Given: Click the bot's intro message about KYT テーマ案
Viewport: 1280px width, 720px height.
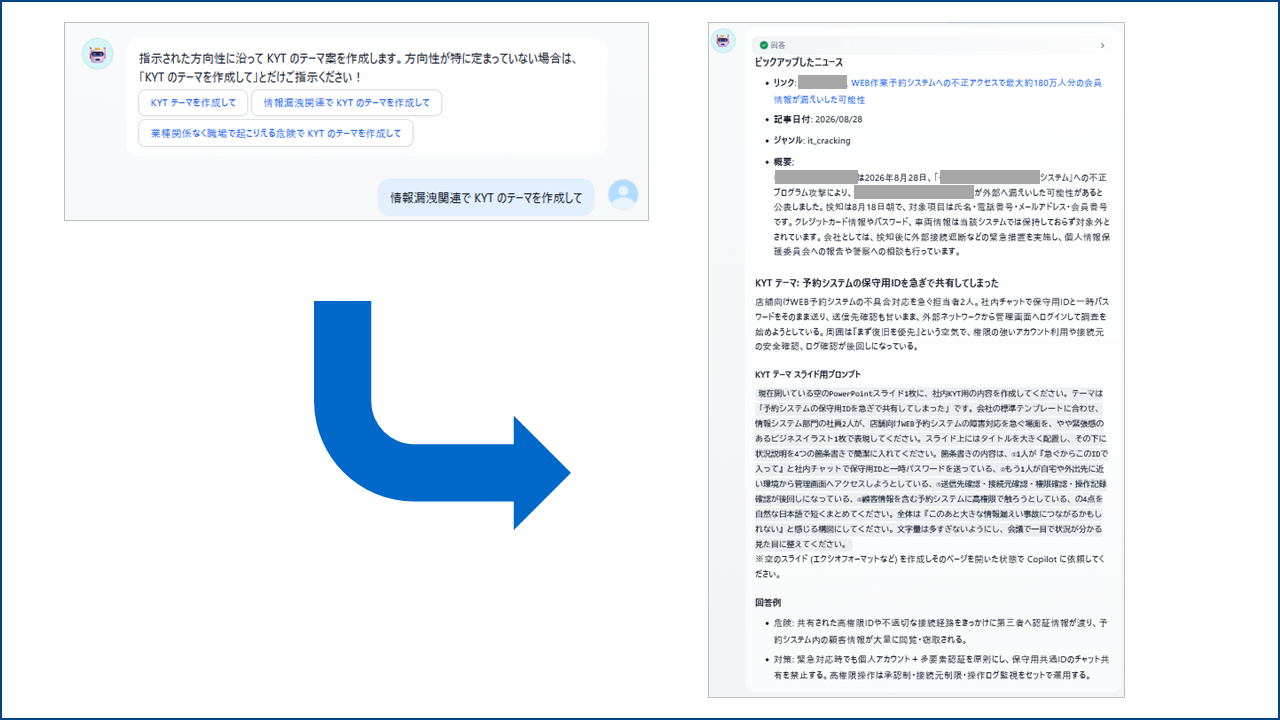Looking at the screenshot, I should (x=358, y=68).
